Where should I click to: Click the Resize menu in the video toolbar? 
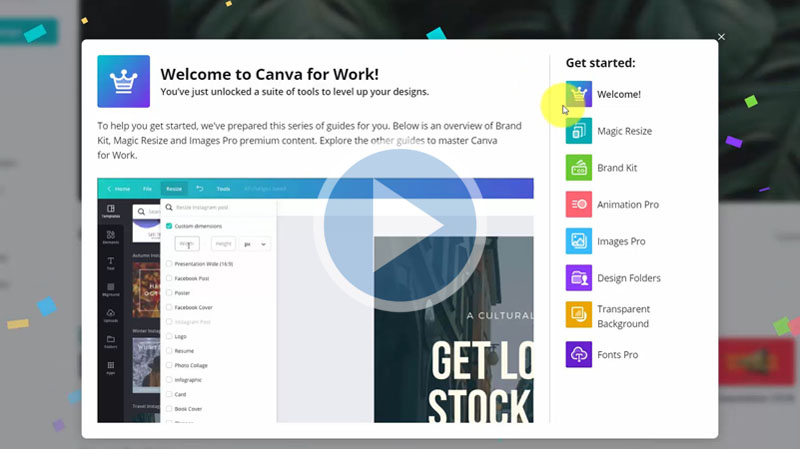click(174, 188)
